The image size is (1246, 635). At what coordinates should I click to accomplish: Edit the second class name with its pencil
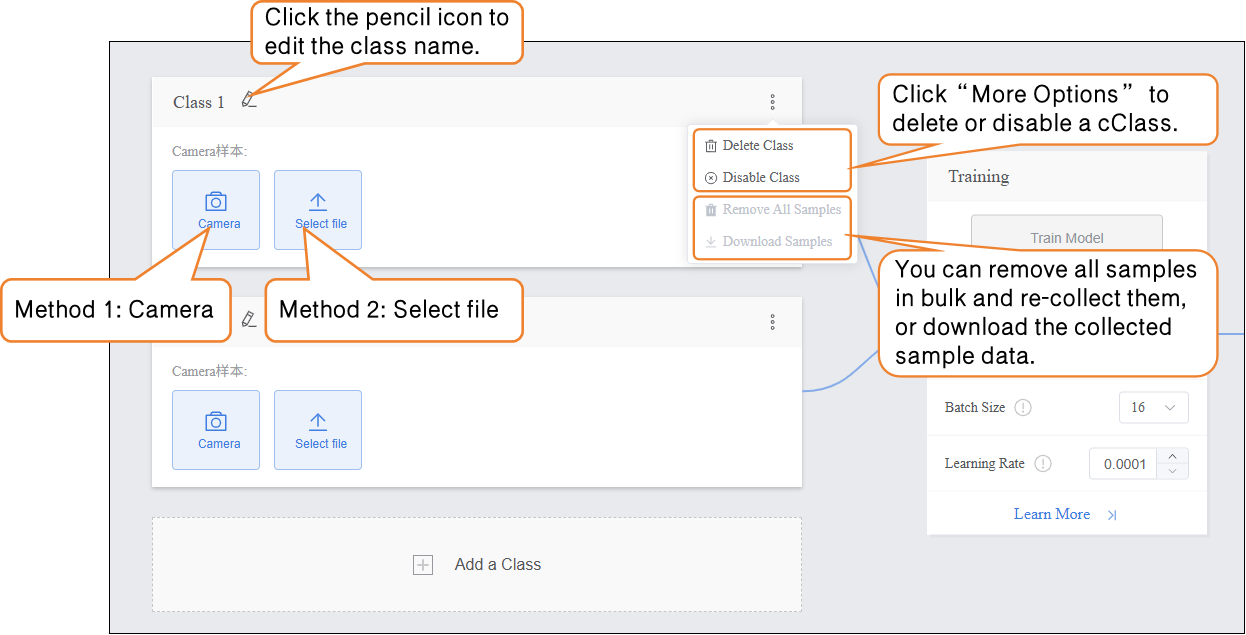click(249, 320)
